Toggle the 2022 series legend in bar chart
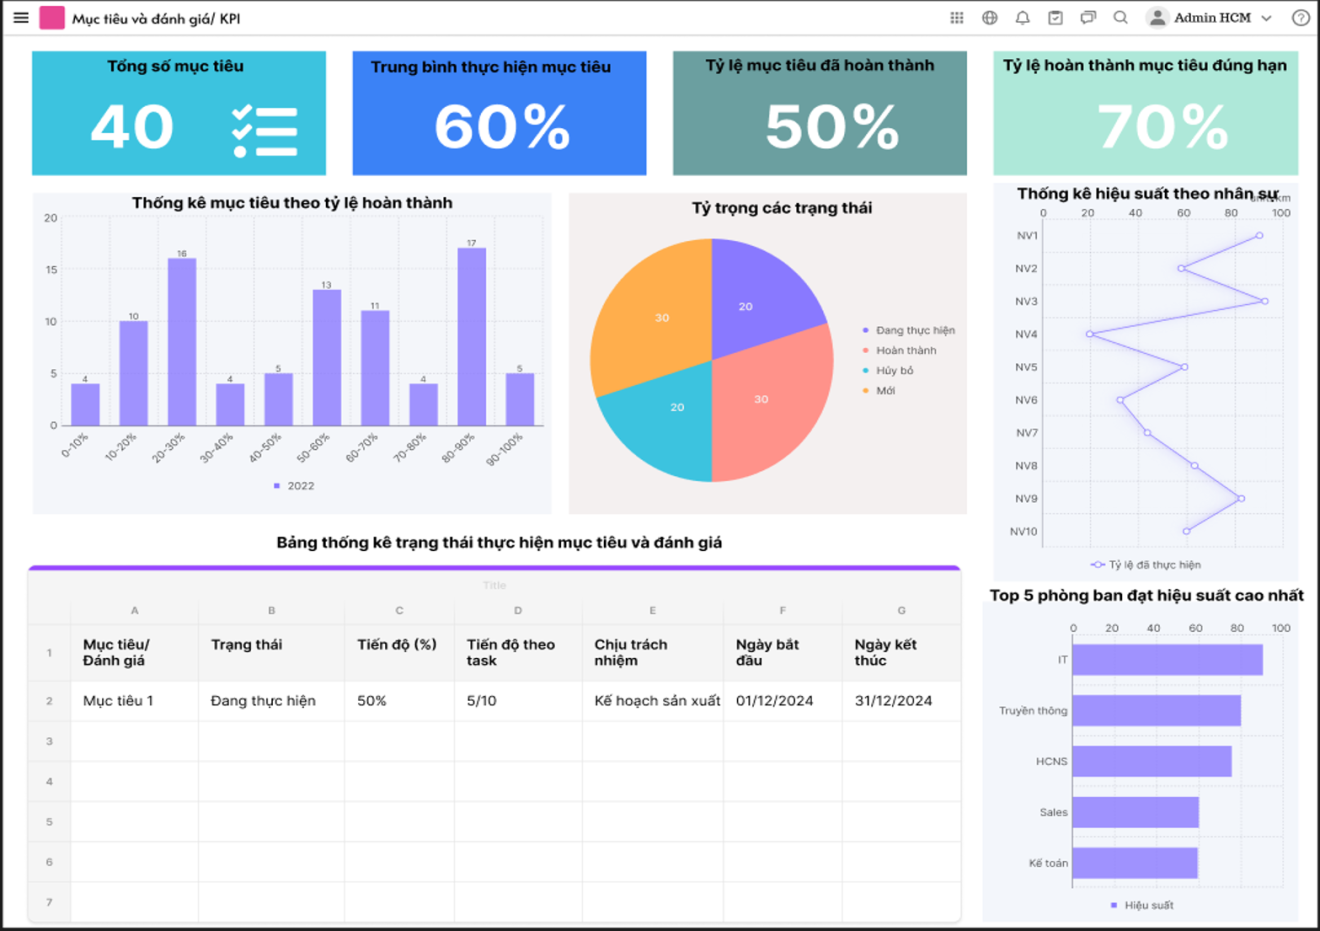Screen dimensions: 1320x931 point(294,486)
